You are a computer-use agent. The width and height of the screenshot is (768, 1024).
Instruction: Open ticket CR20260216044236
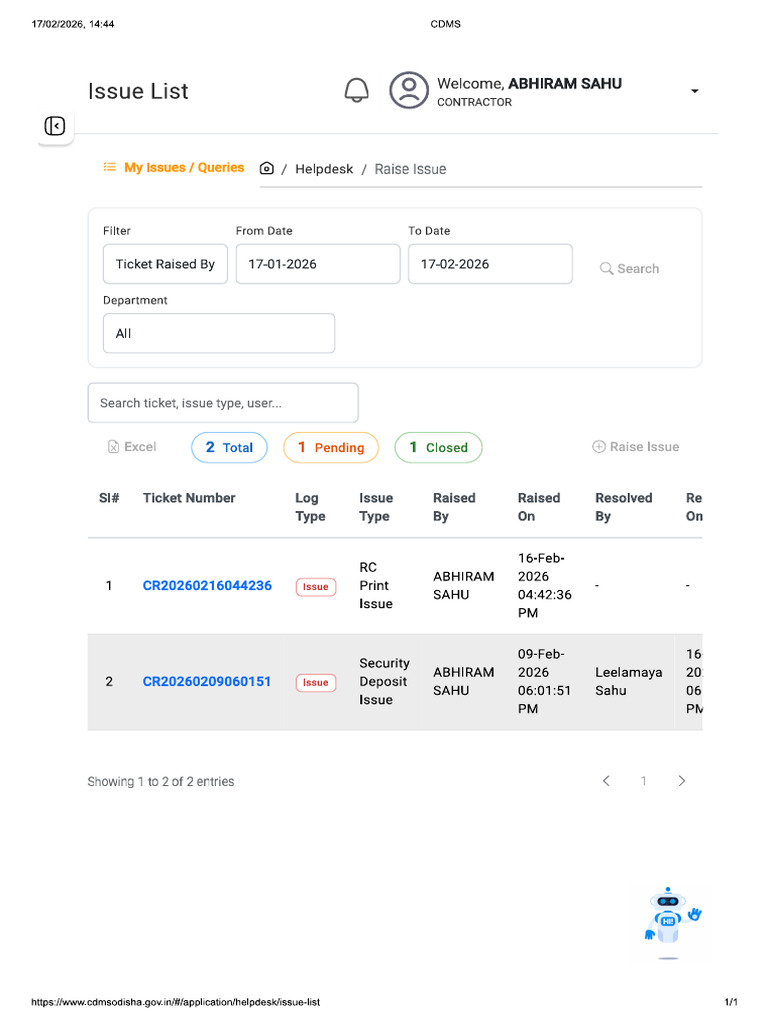(x=207, y=586)
